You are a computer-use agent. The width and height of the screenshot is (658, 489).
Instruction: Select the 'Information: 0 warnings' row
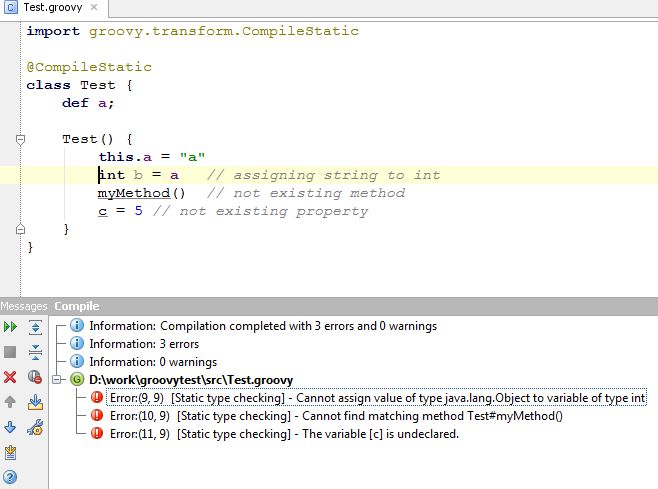pyautogui.click(x=153, y=362)
